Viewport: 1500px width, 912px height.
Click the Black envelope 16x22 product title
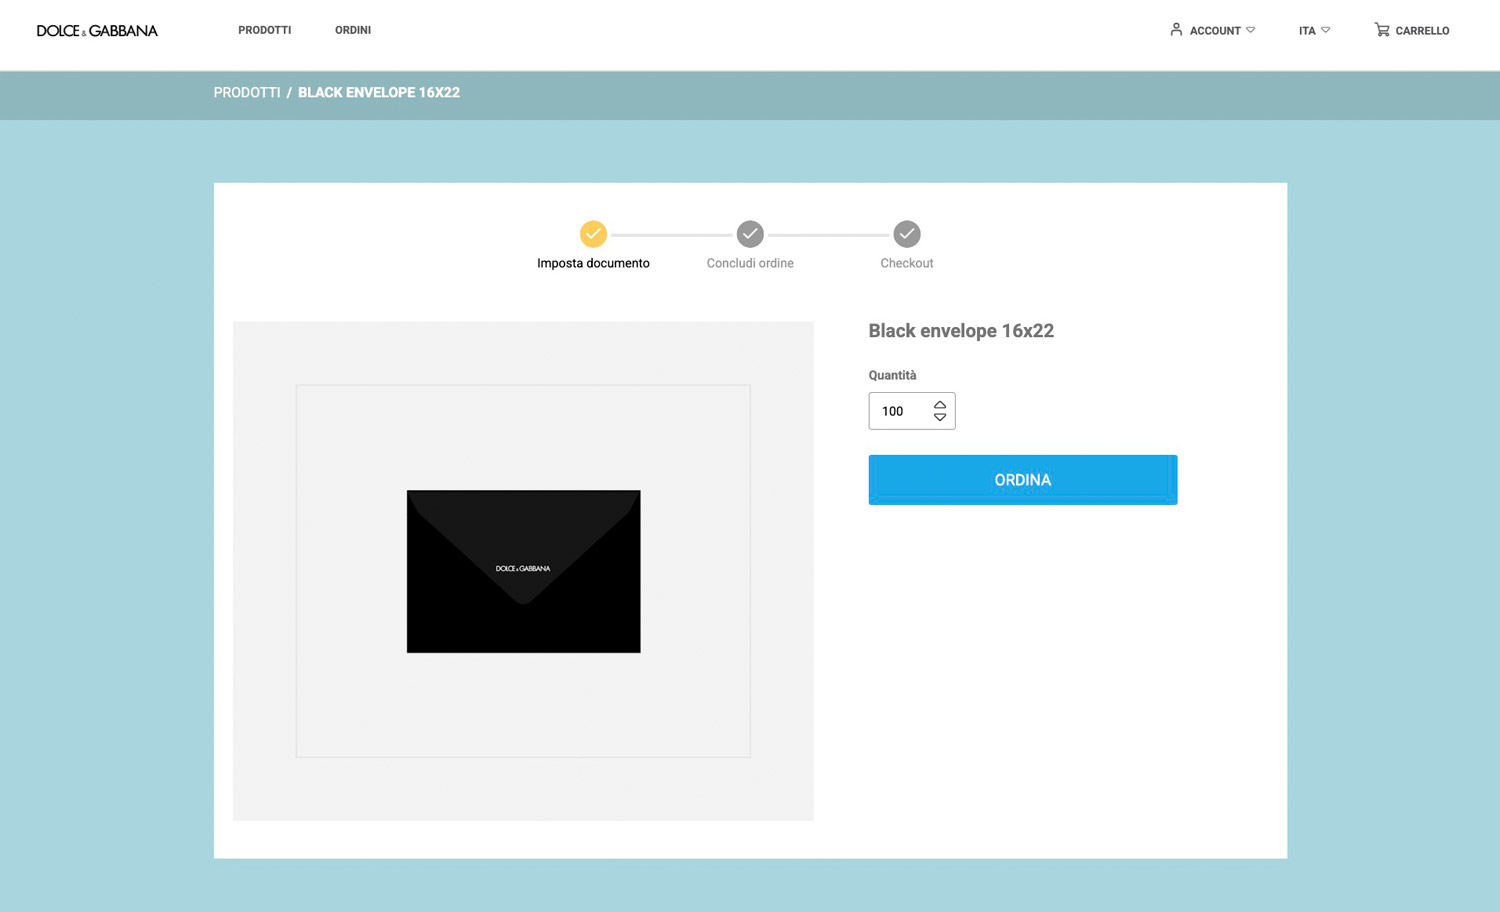961,331
